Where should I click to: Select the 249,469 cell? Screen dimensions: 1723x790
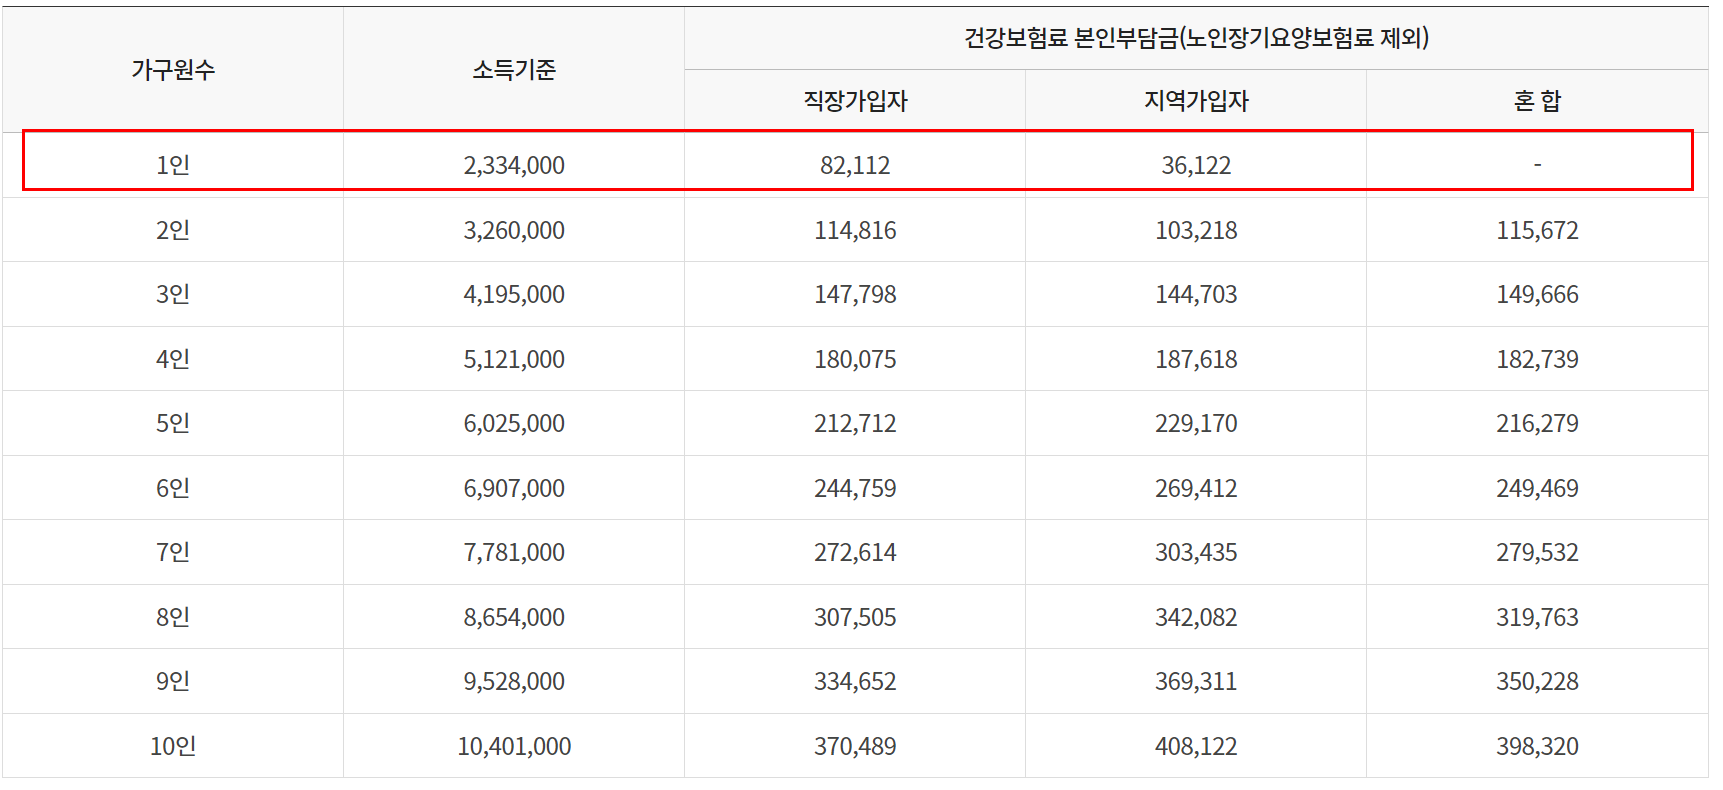(x=1537, y=488)
